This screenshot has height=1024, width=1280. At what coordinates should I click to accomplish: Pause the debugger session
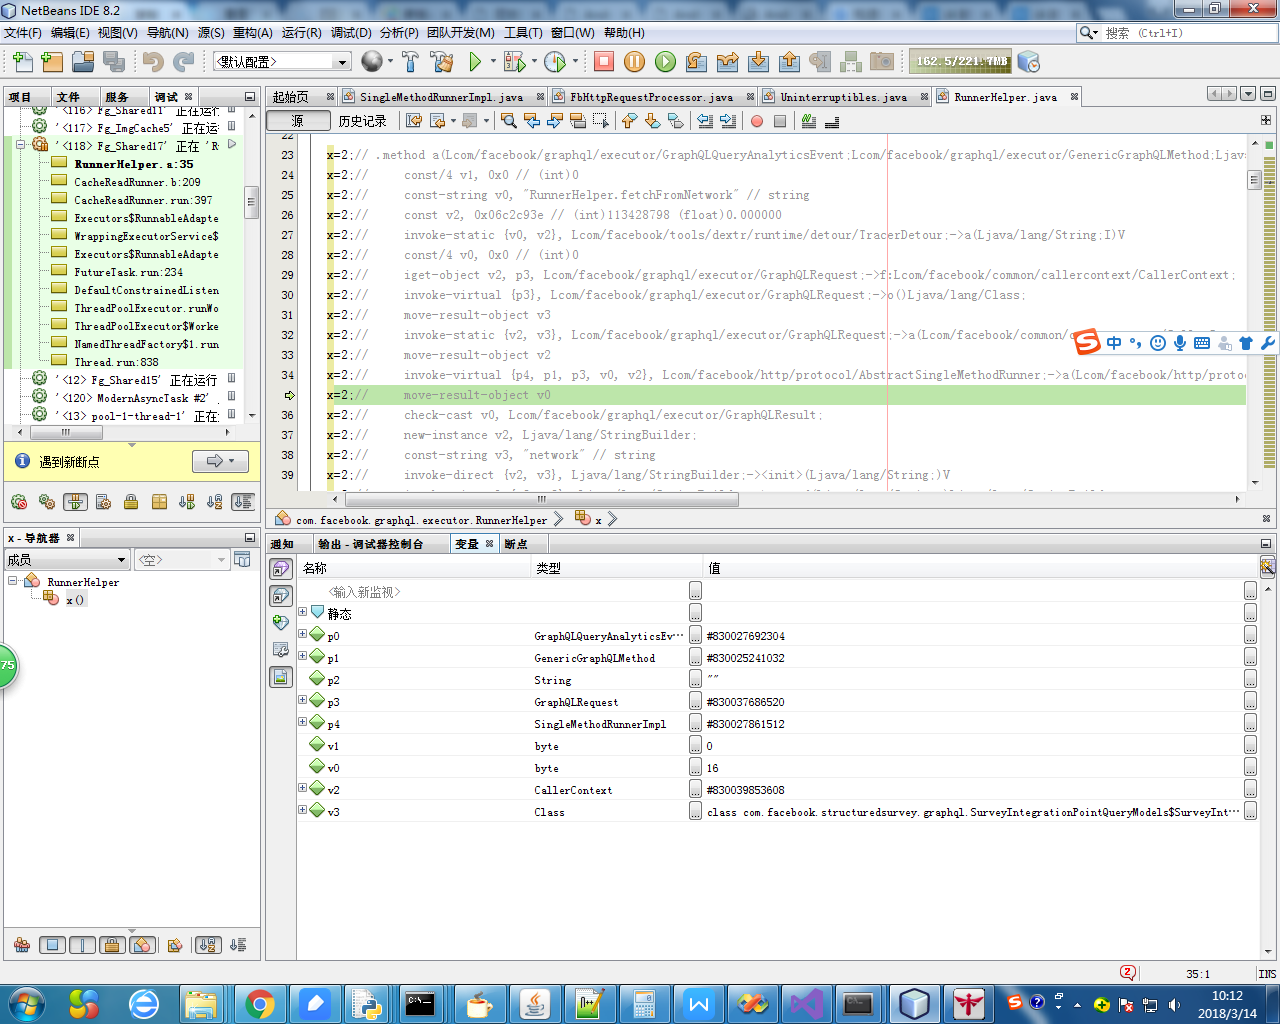[634, 62]
